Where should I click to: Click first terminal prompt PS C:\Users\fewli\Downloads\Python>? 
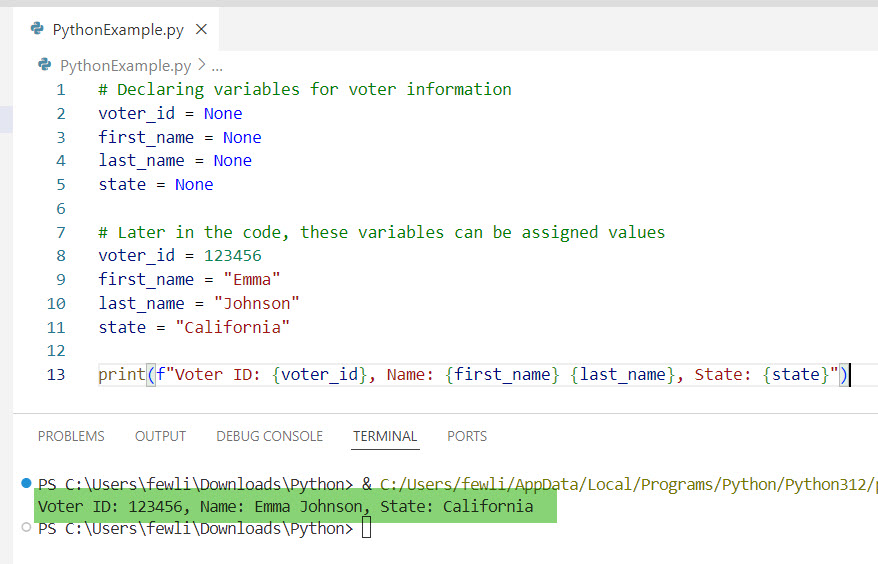(195, 484)
